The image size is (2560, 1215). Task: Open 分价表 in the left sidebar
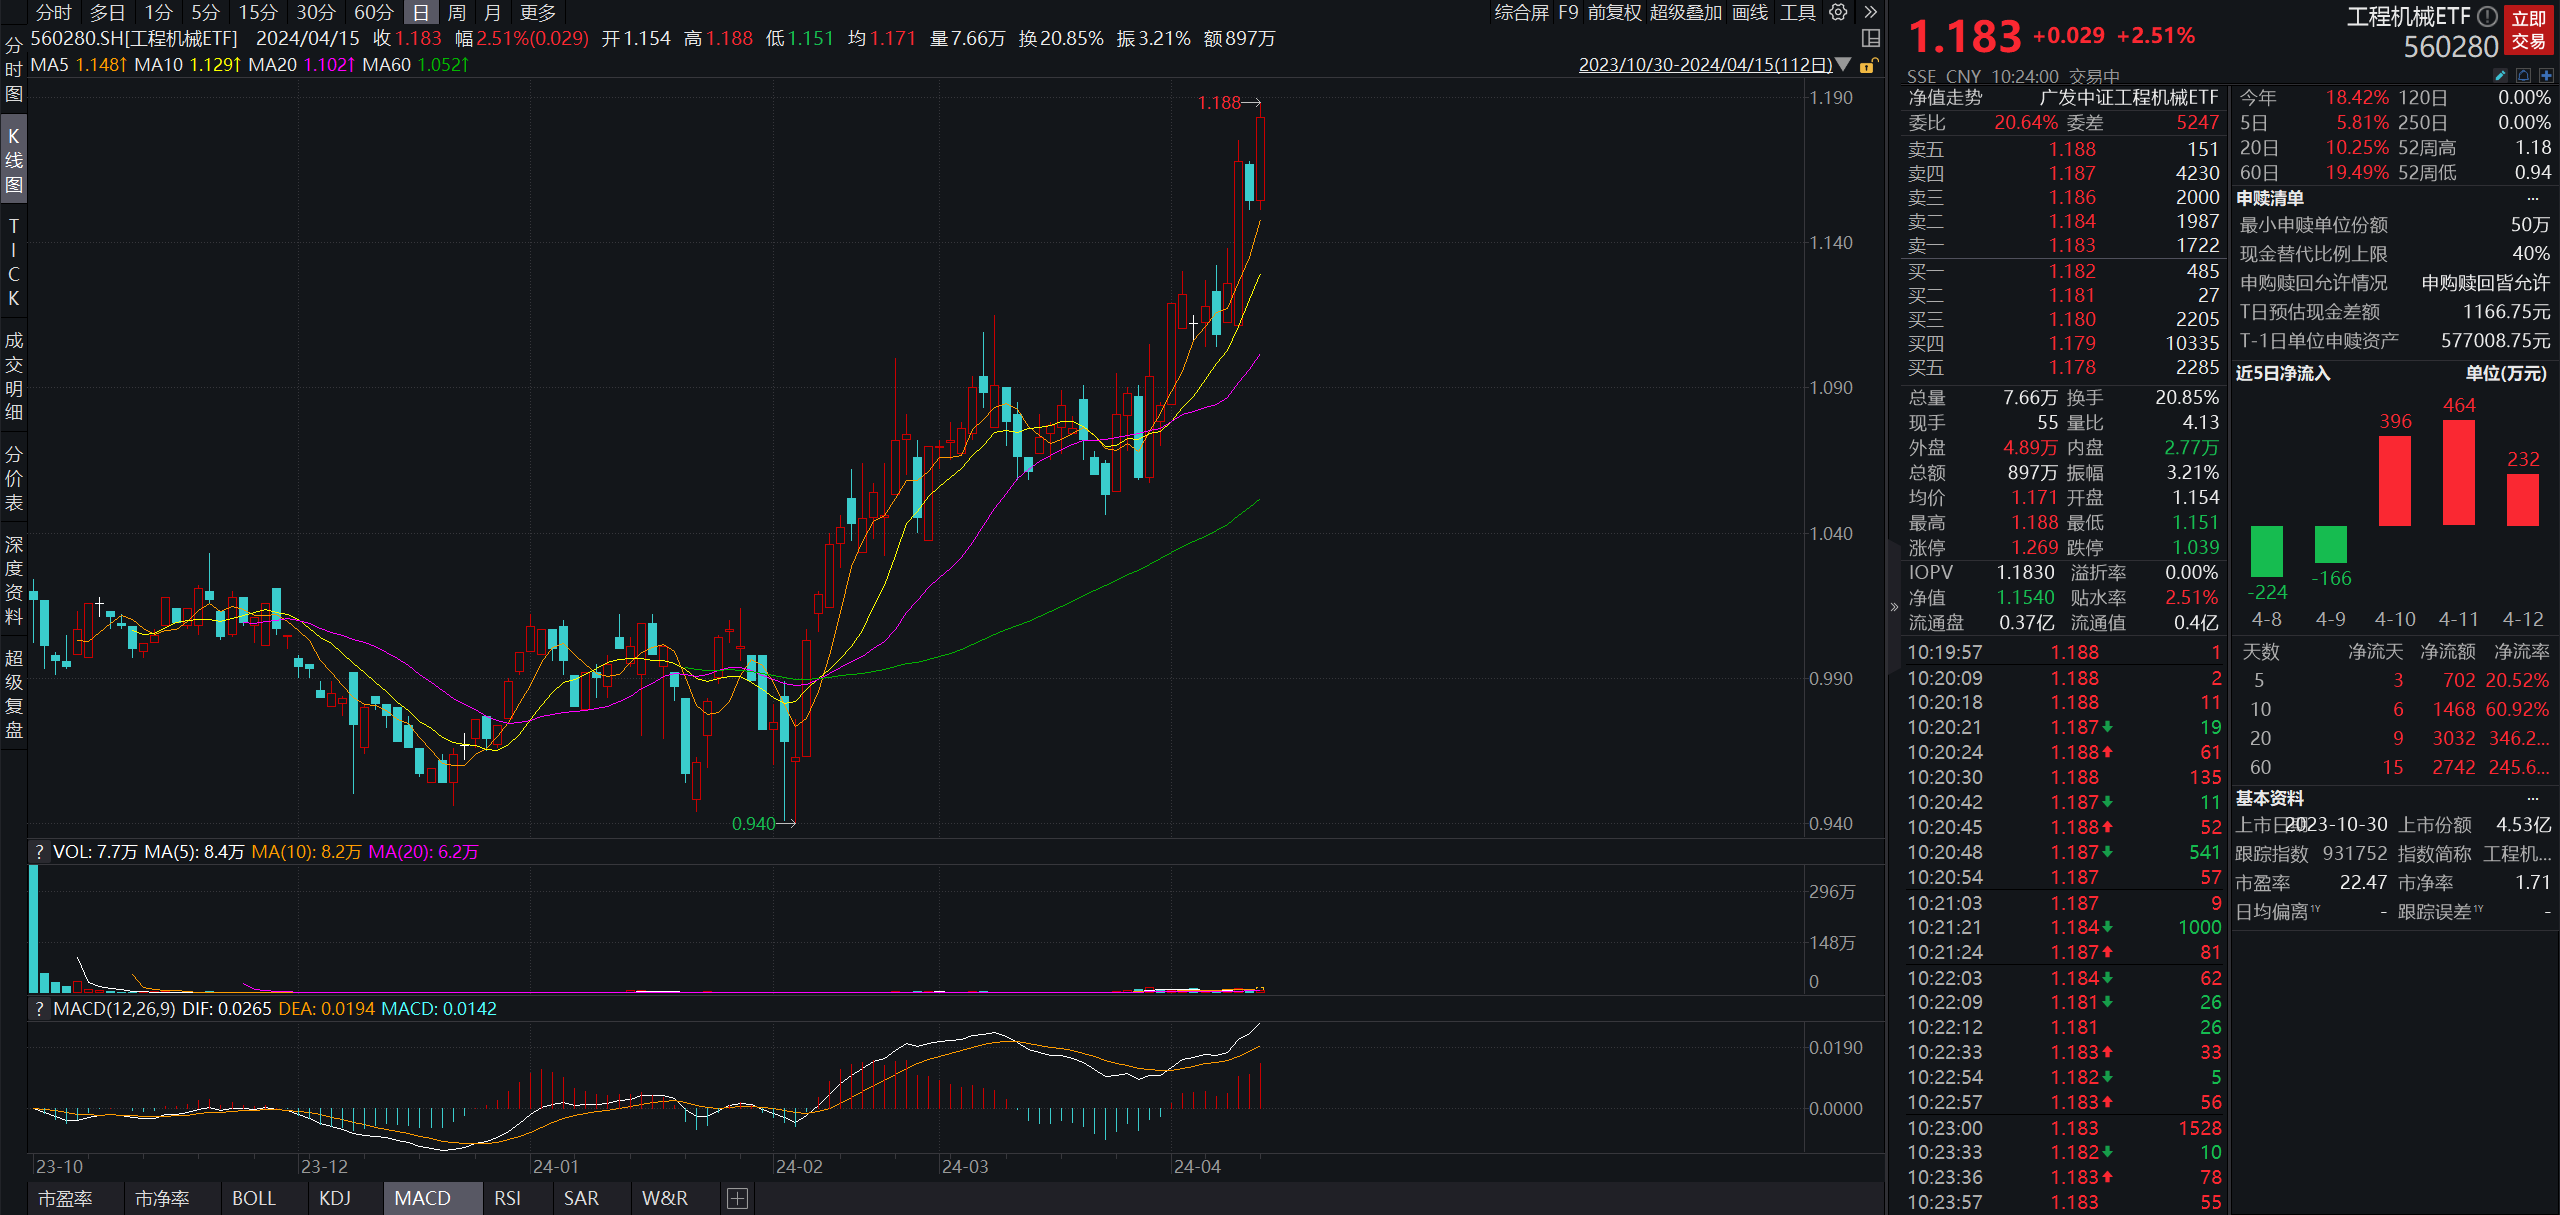(14, 478)
